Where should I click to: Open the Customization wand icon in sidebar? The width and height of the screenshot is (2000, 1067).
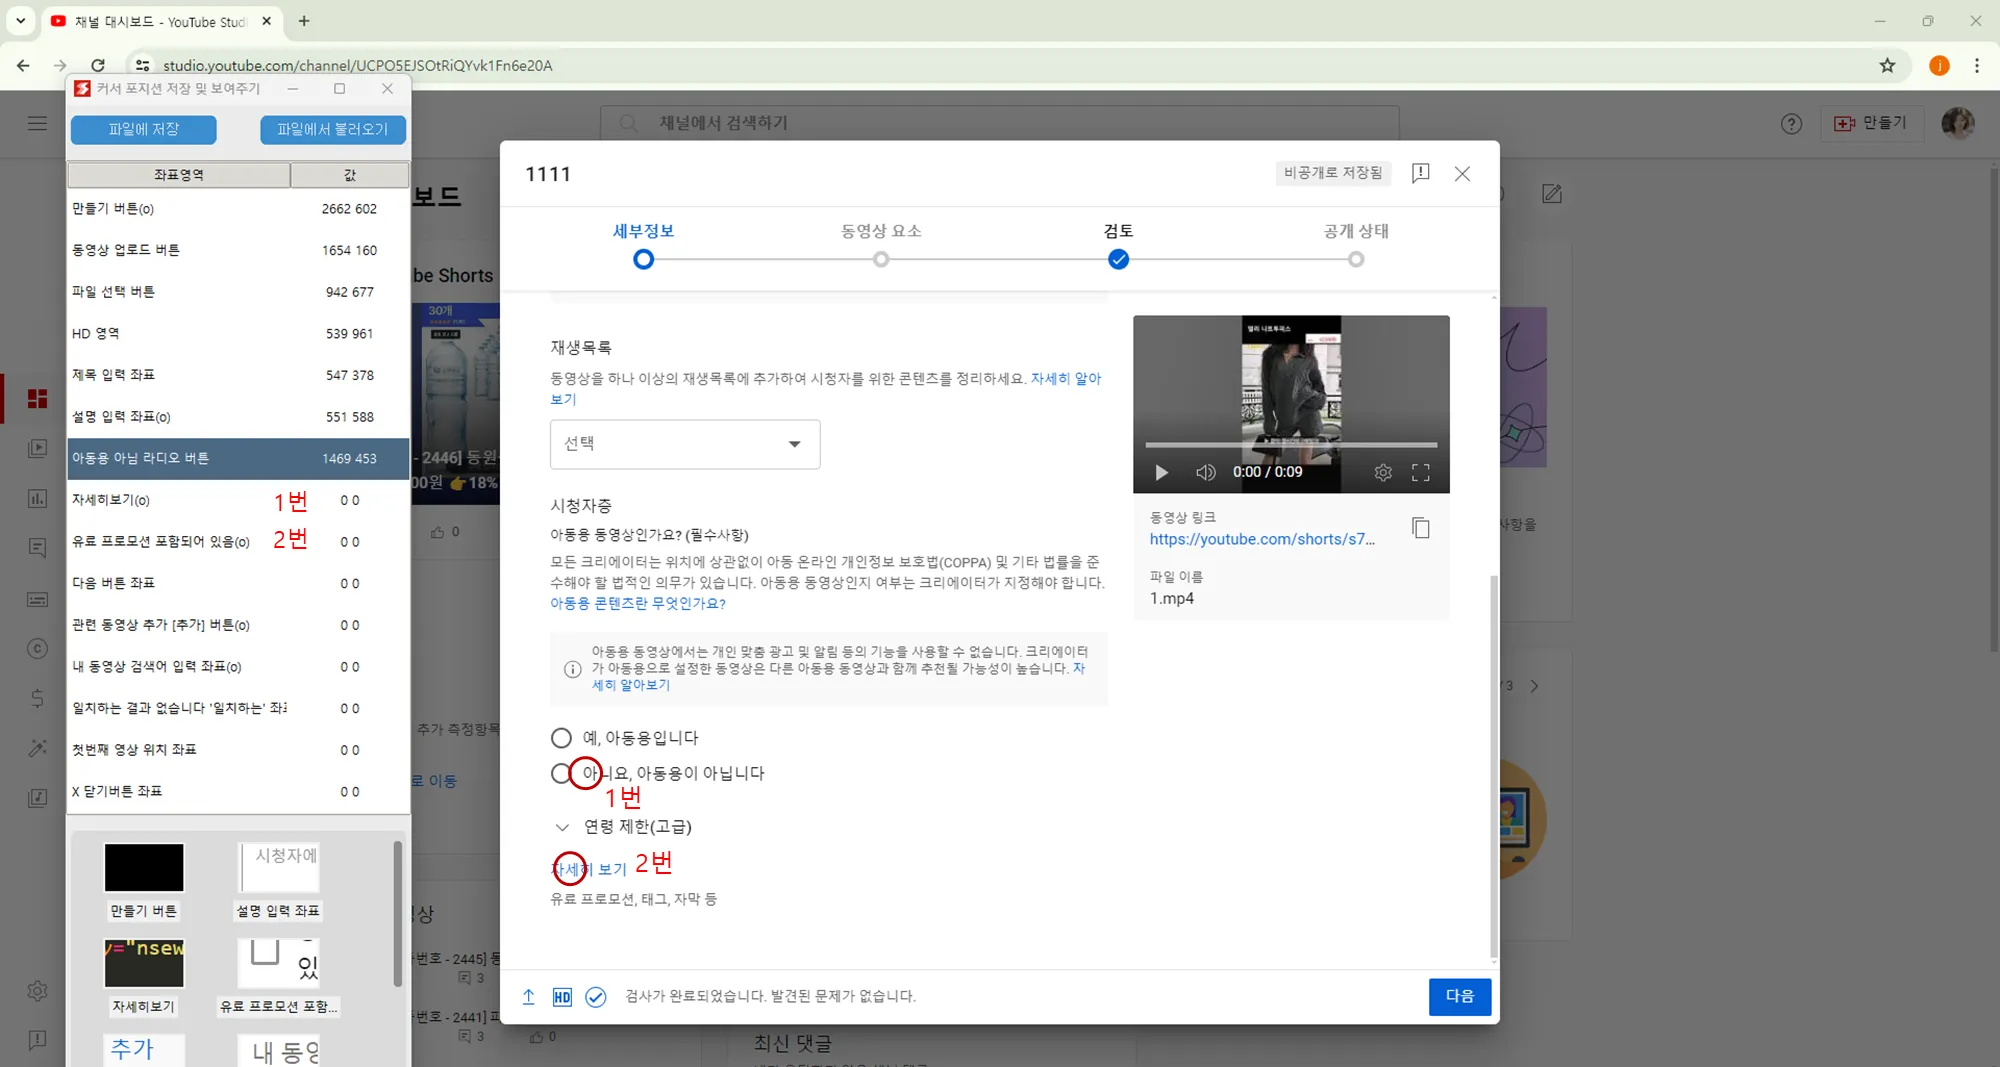[x=37, y=748]
